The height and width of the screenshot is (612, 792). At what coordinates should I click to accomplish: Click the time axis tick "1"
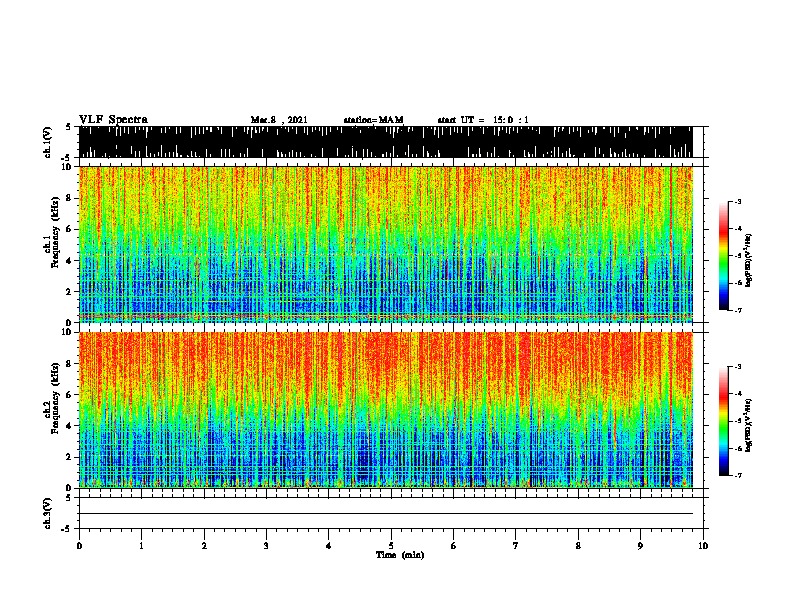coord(141,546)
